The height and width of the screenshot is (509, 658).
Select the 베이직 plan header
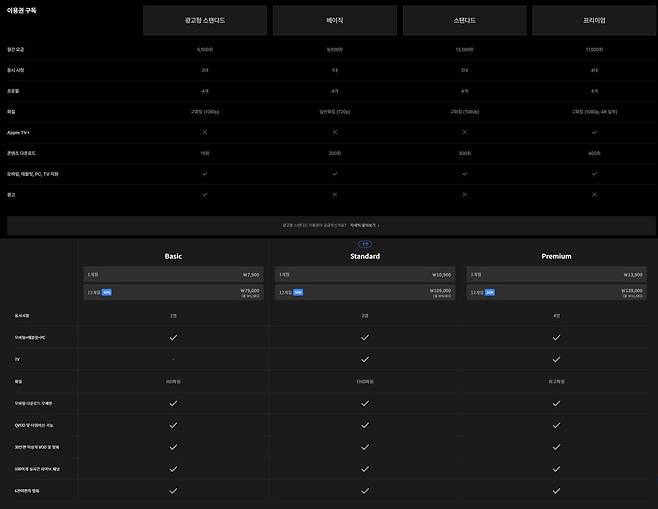(x=335, y=20)
